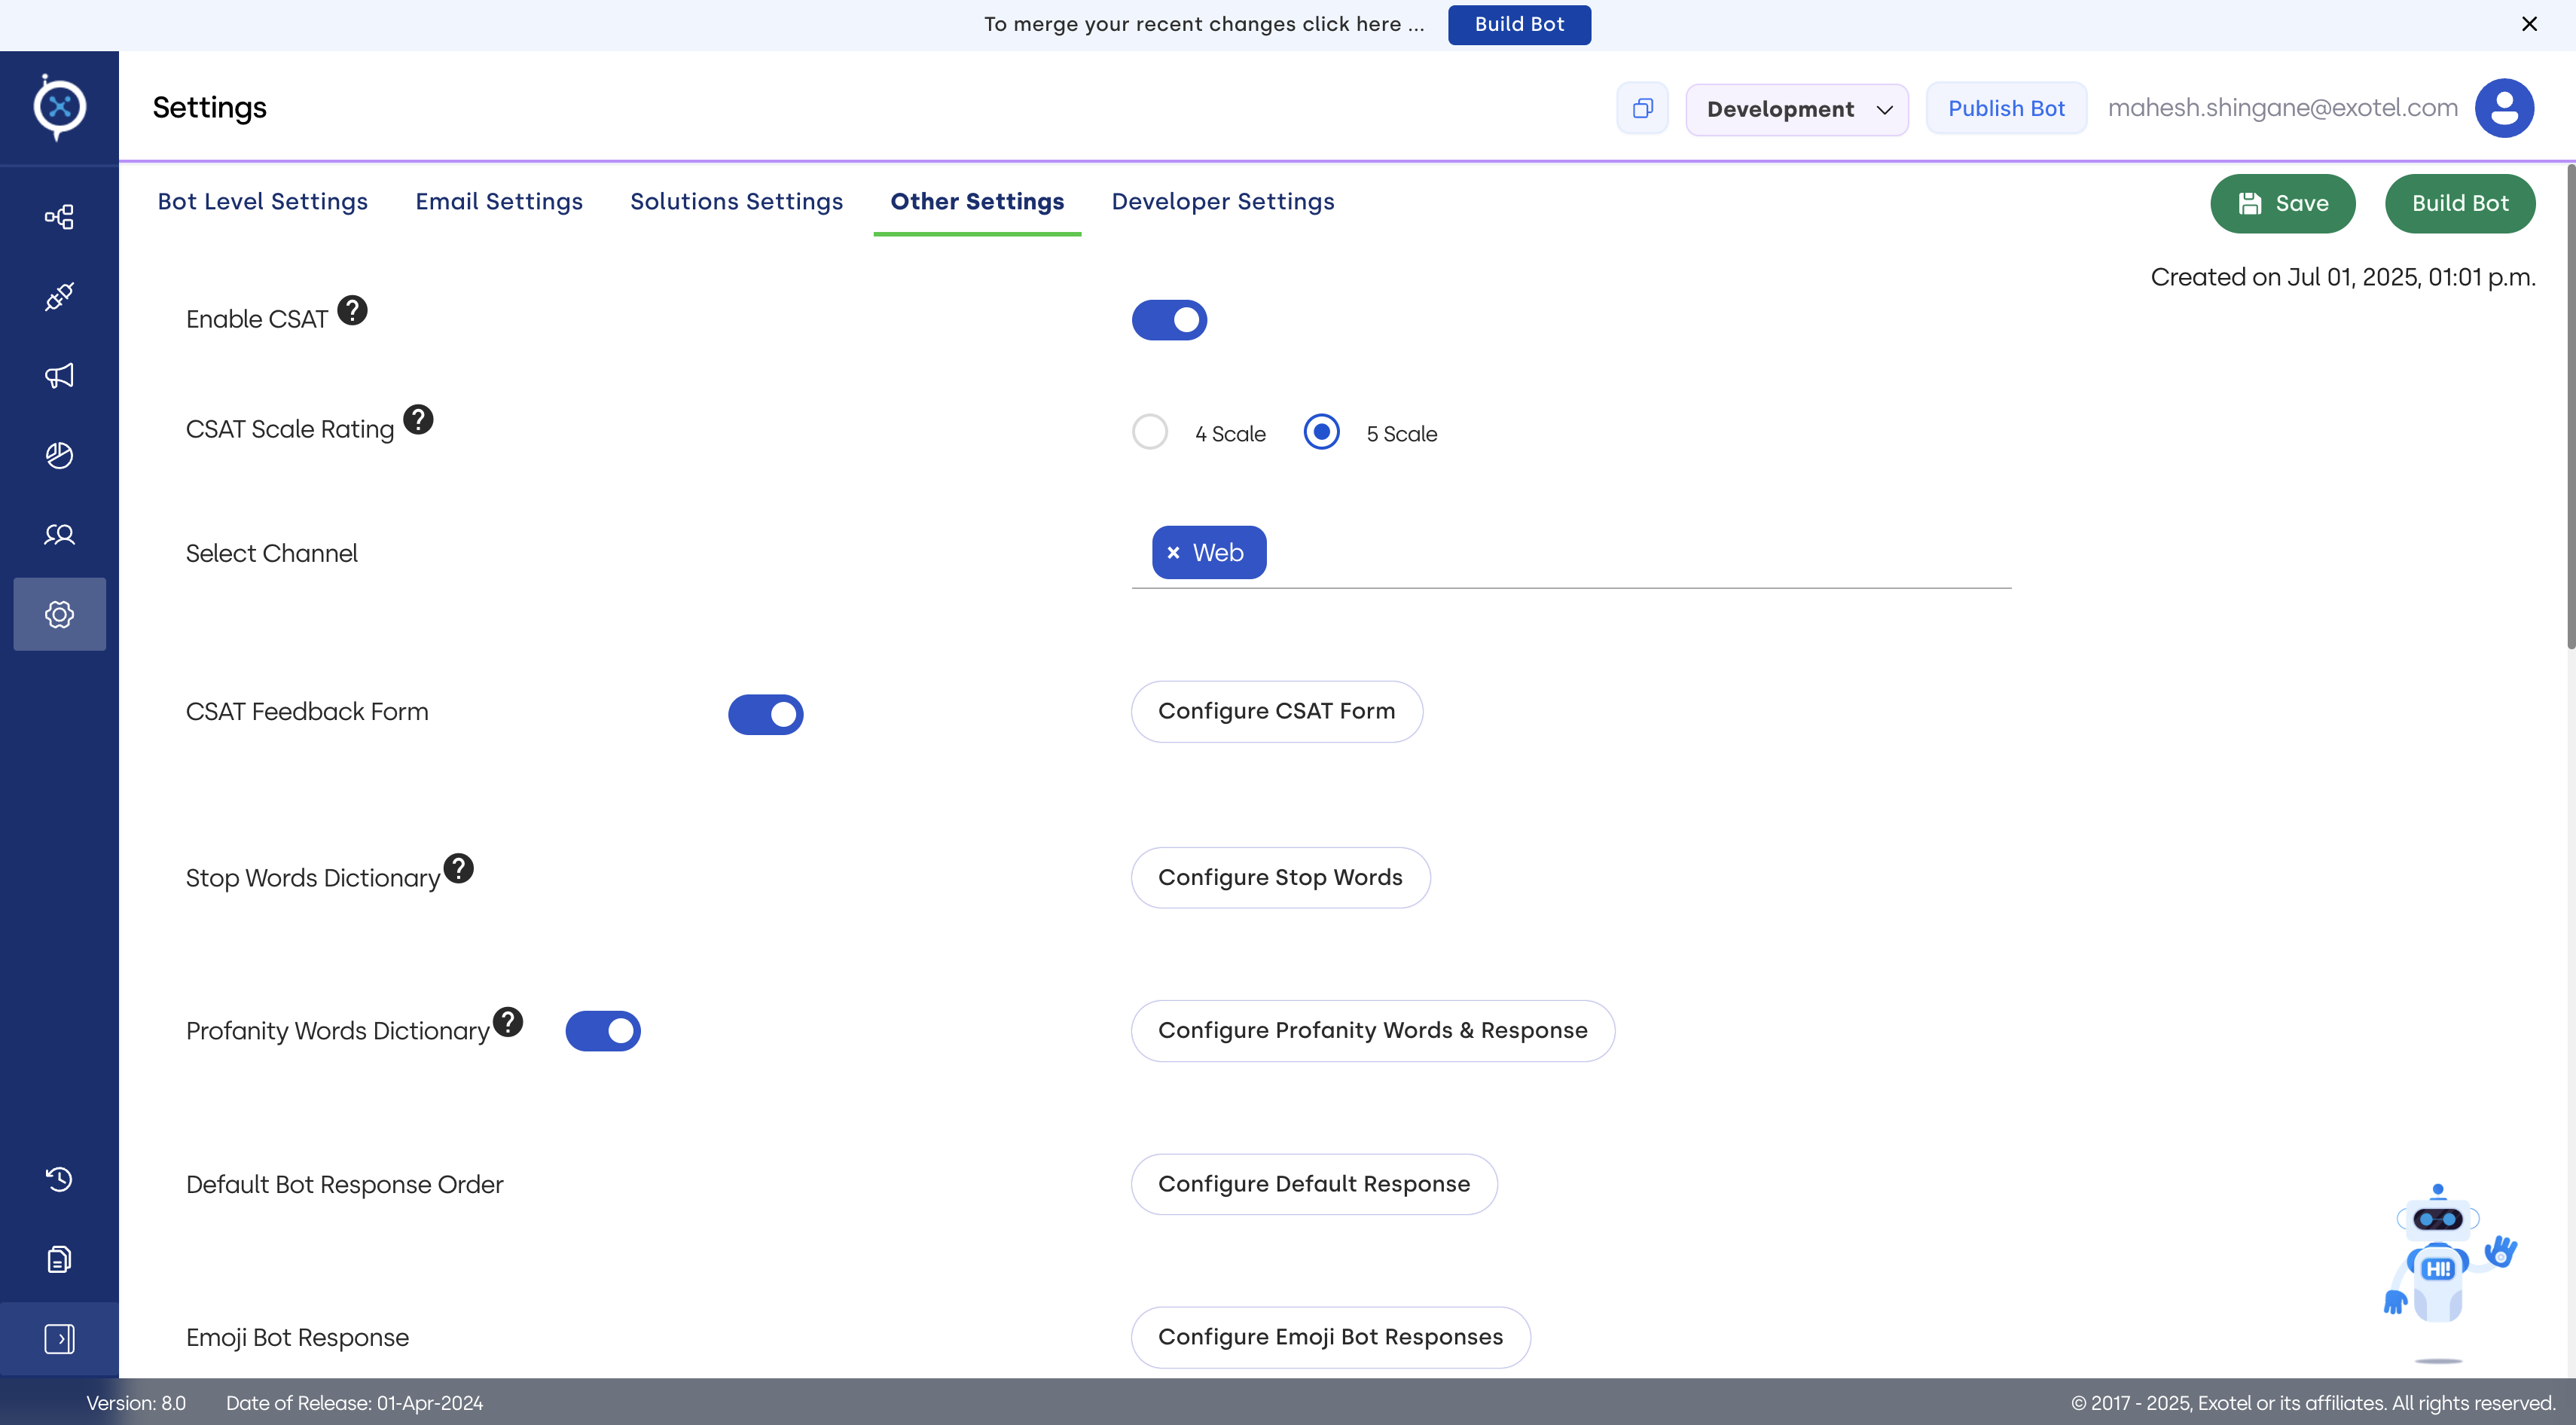The height and width of the screenshot is (1425, 2576).
Task: Open the flow builder sidebar icon
Action: [x=59, y=217]
